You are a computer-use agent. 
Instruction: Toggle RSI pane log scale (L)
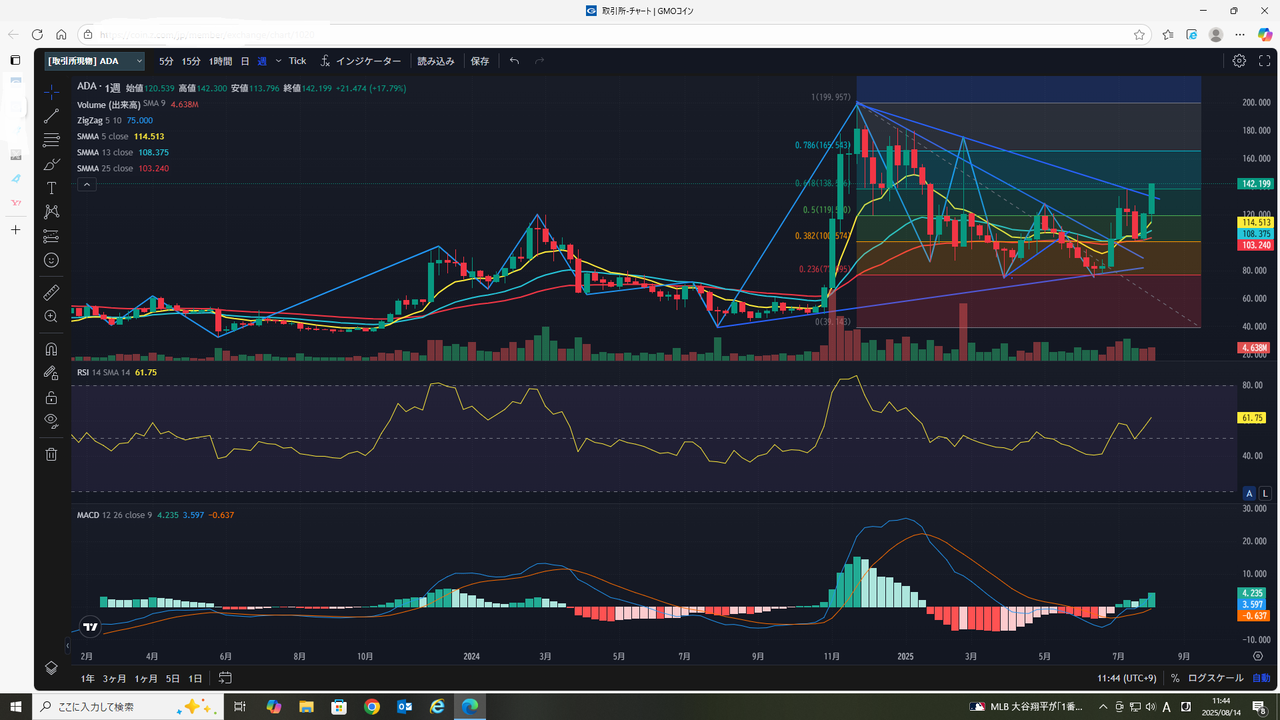pyautogui.click(x=1264, y=493)
